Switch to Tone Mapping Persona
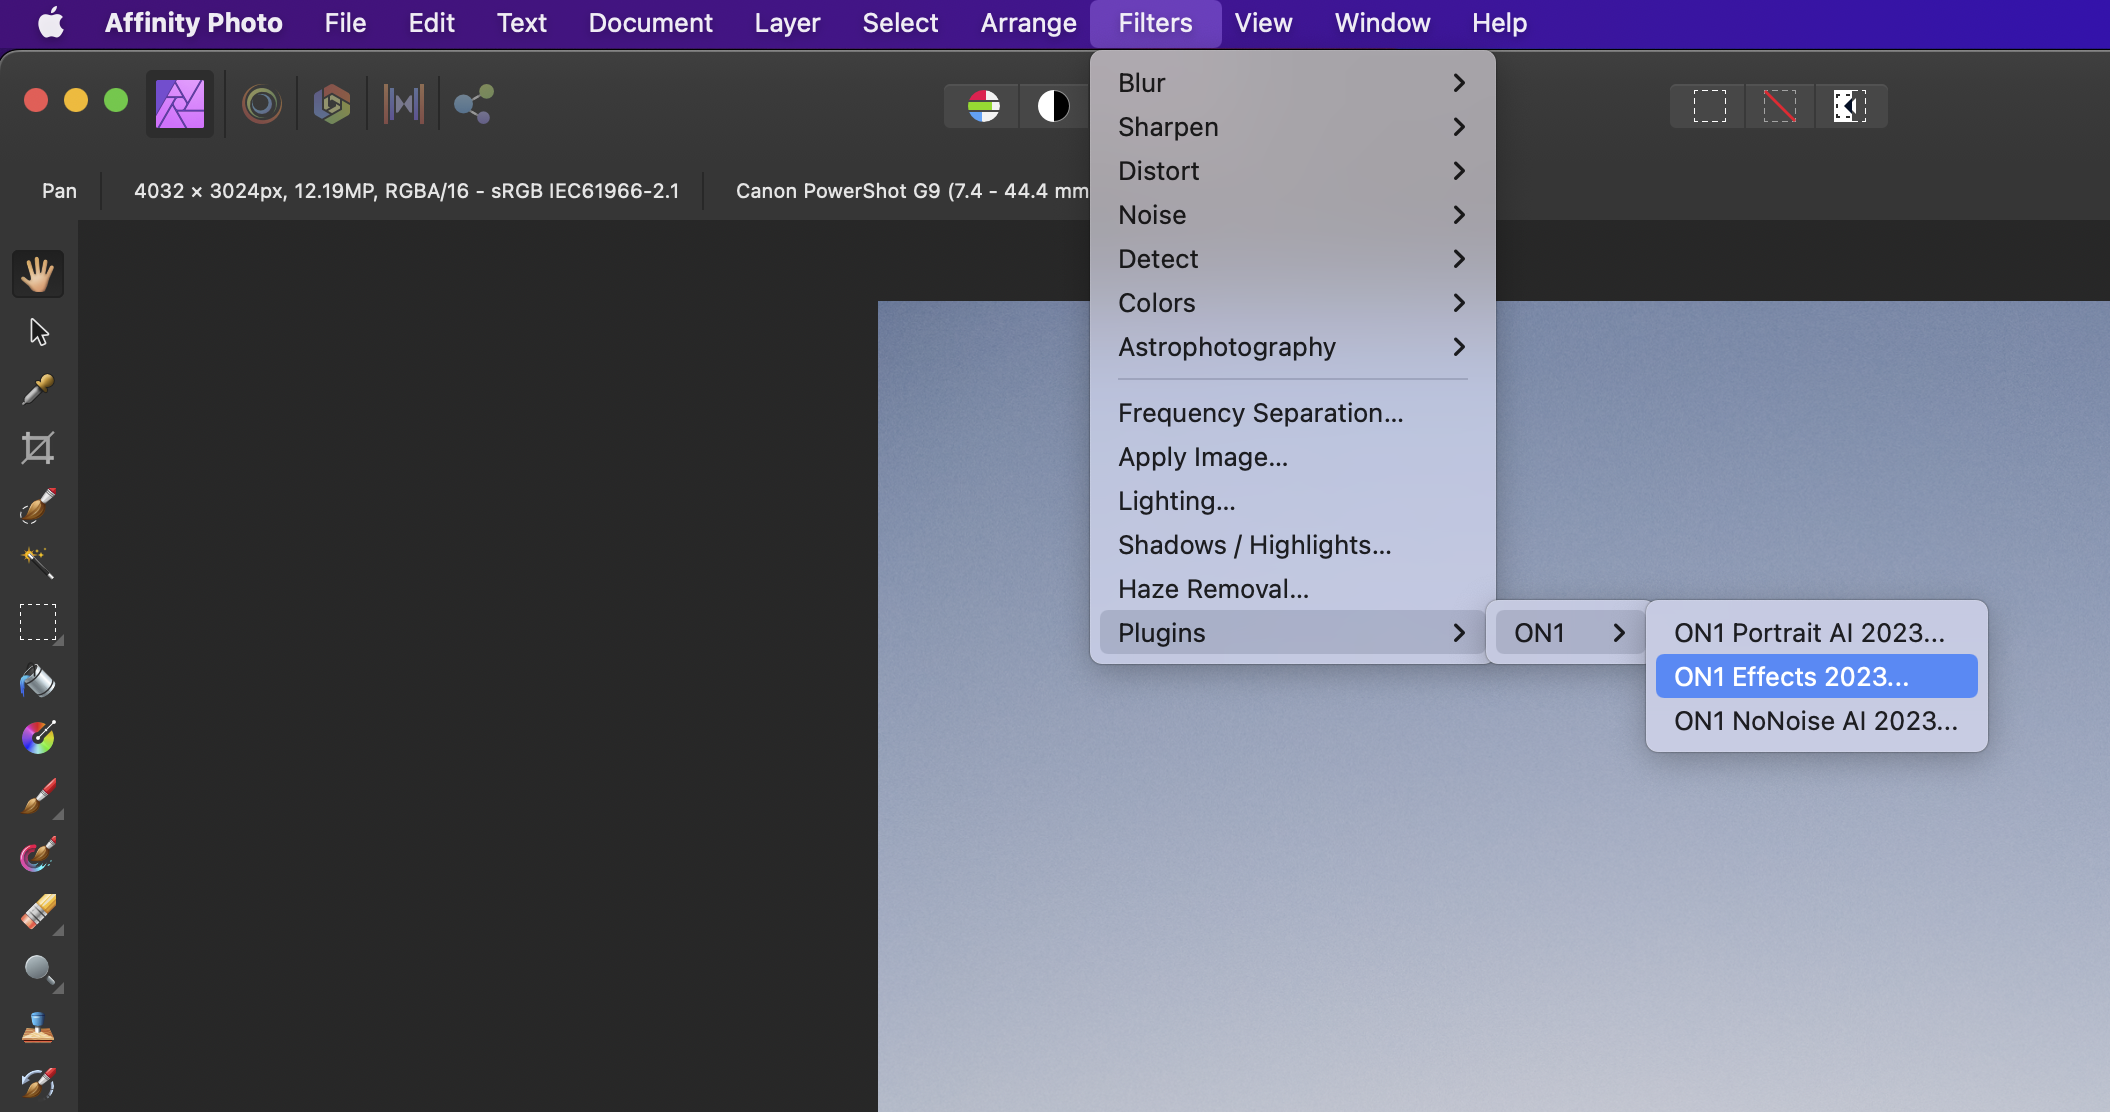The width and height of the screenshot is (2110, 1112). click(x=403, y=104)
